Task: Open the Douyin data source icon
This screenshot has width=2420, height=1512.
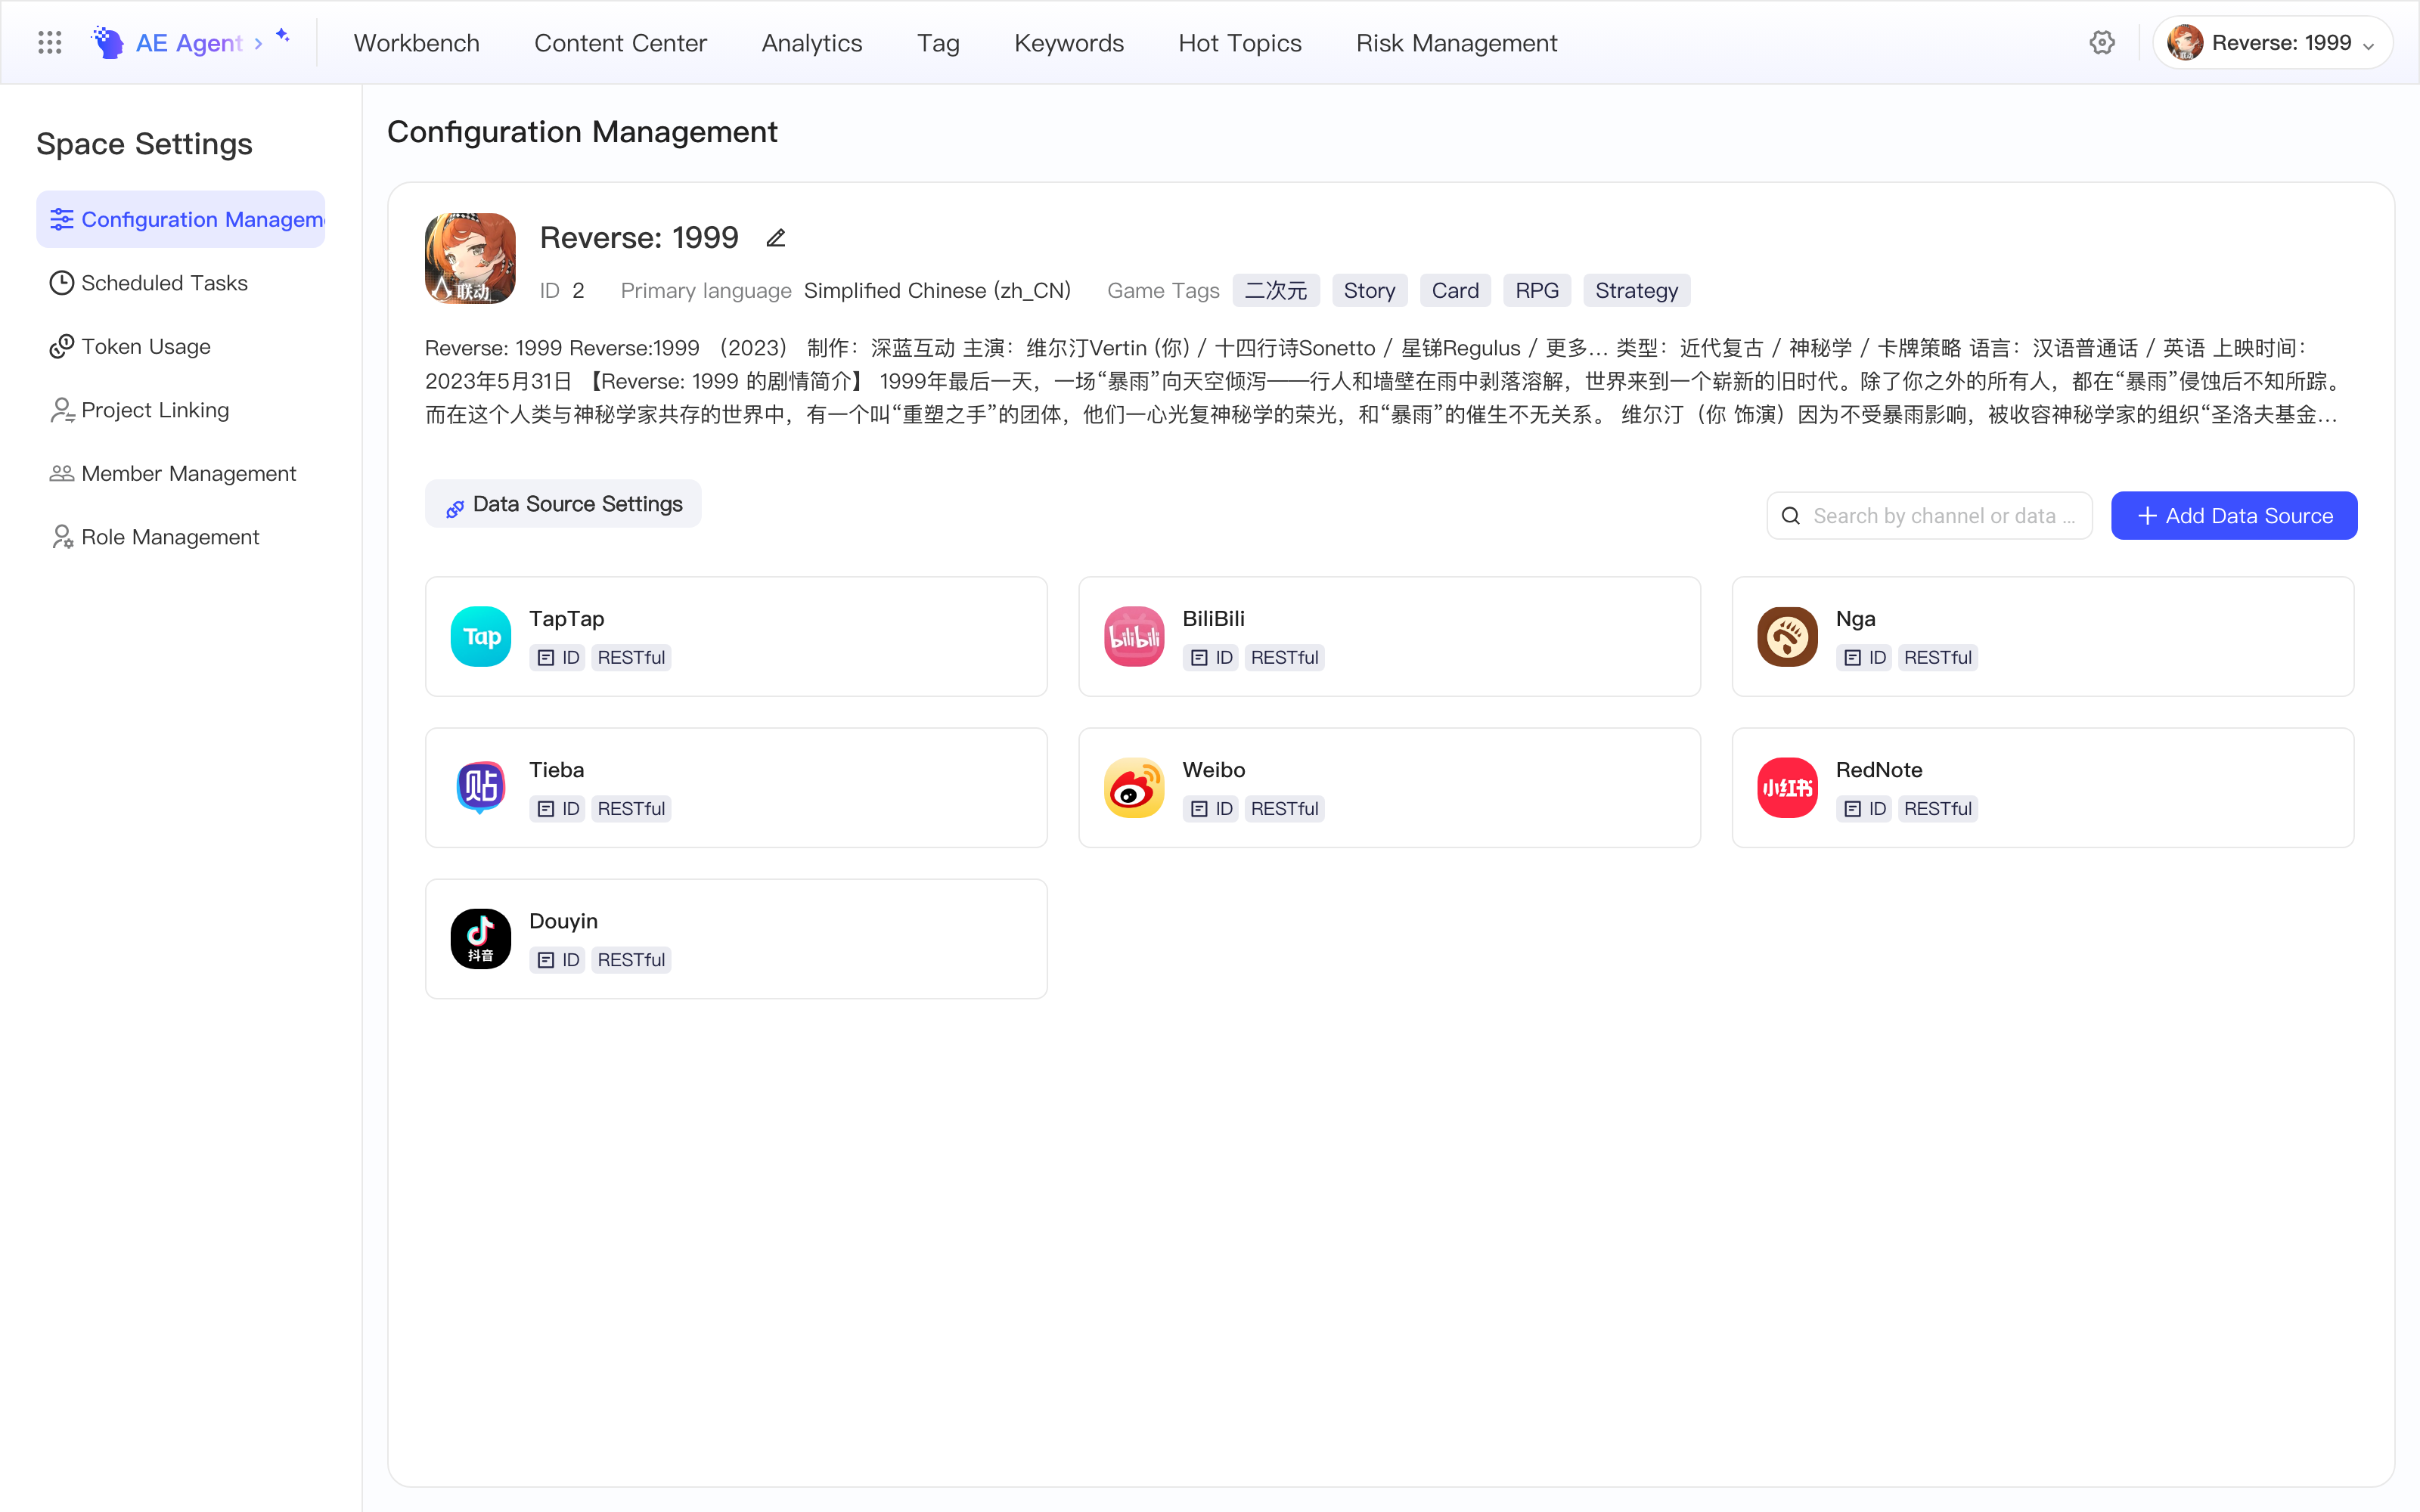Action: [x=481, y=938]
